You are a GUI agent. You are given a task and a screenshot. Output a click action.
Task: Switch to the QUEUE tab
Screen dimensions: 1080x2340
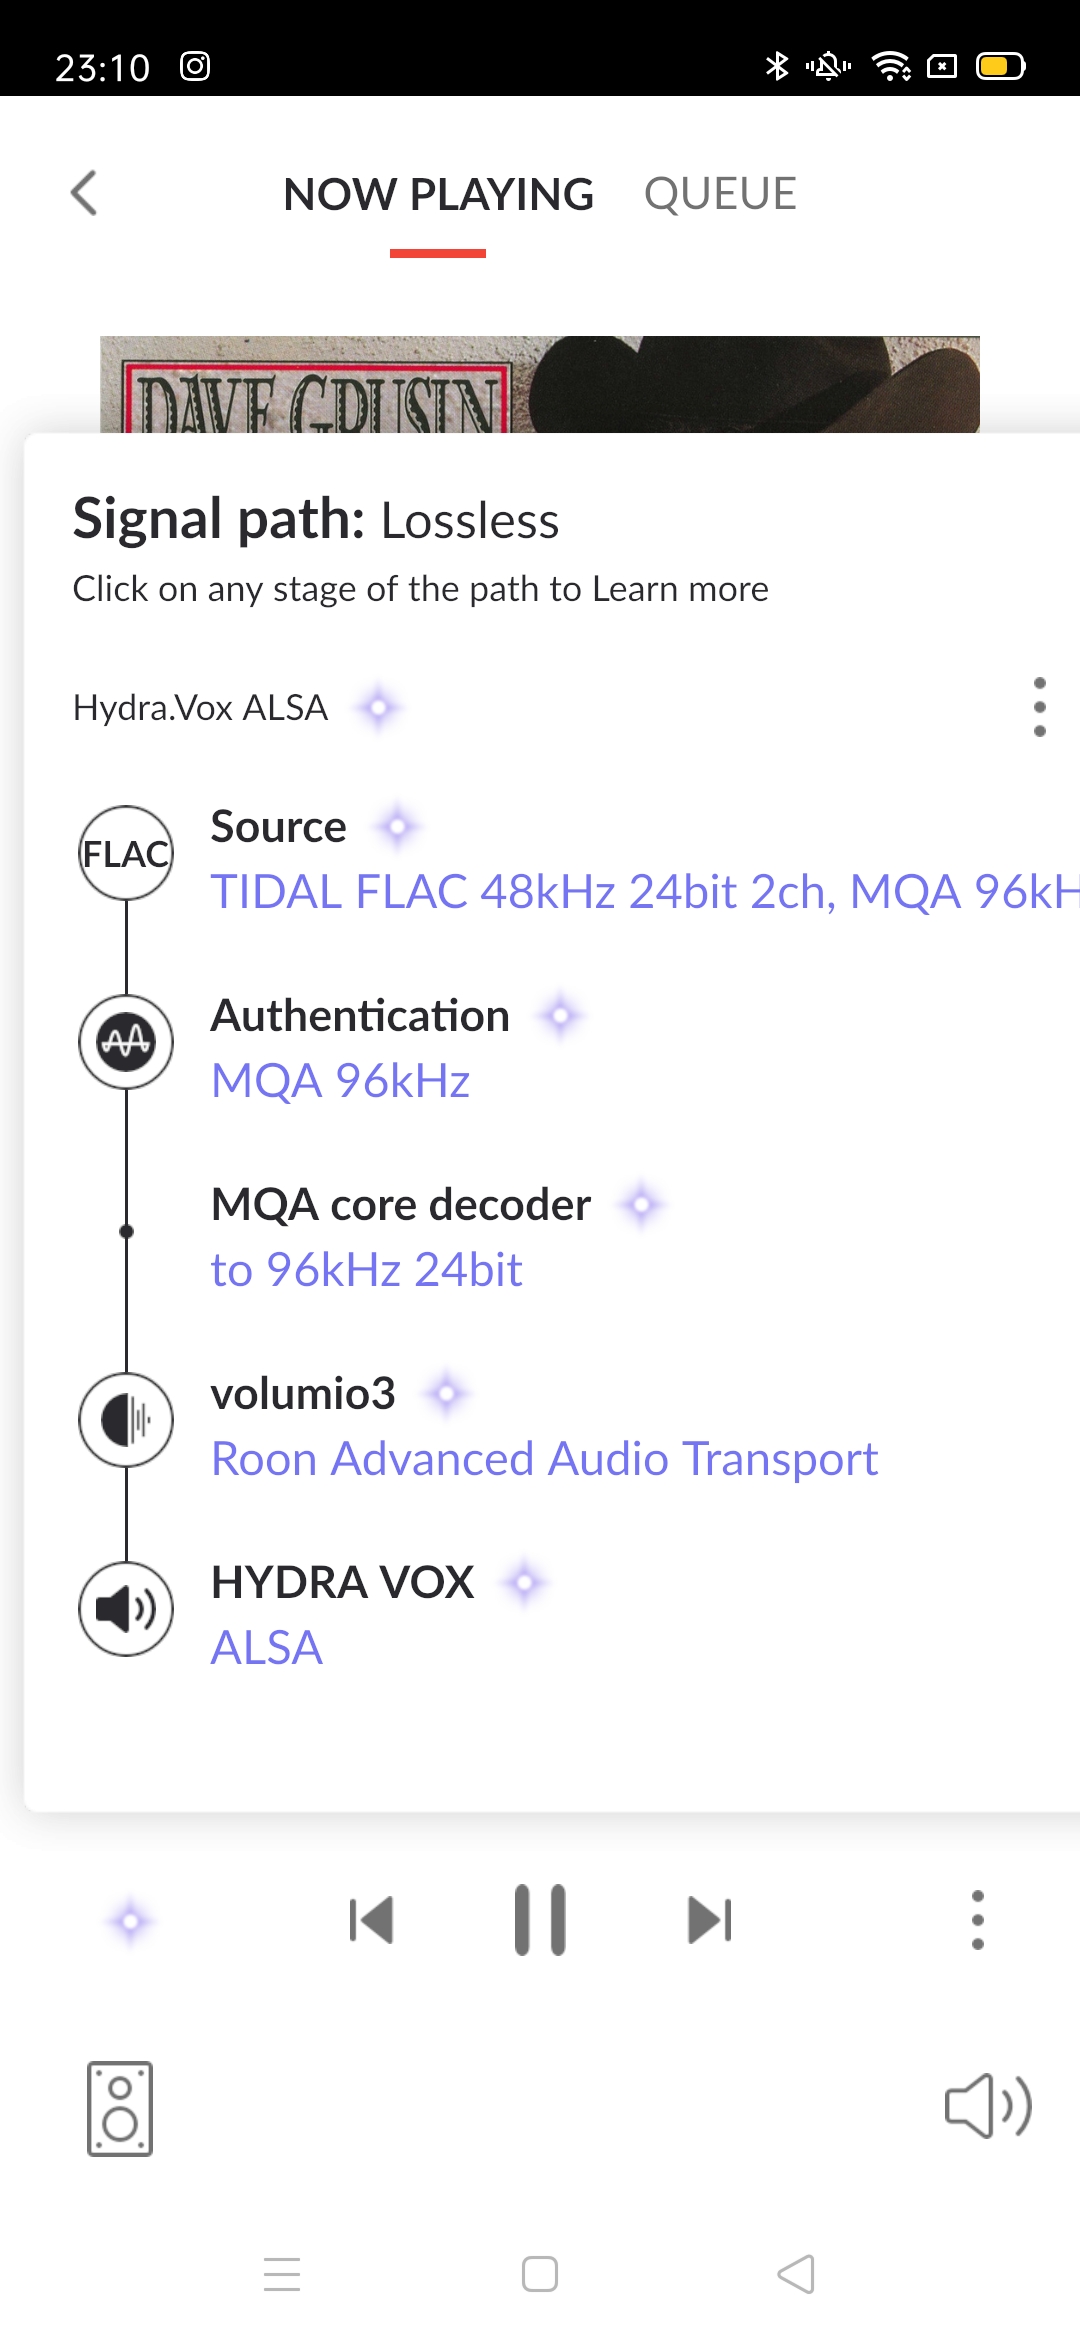pos(720,194)
